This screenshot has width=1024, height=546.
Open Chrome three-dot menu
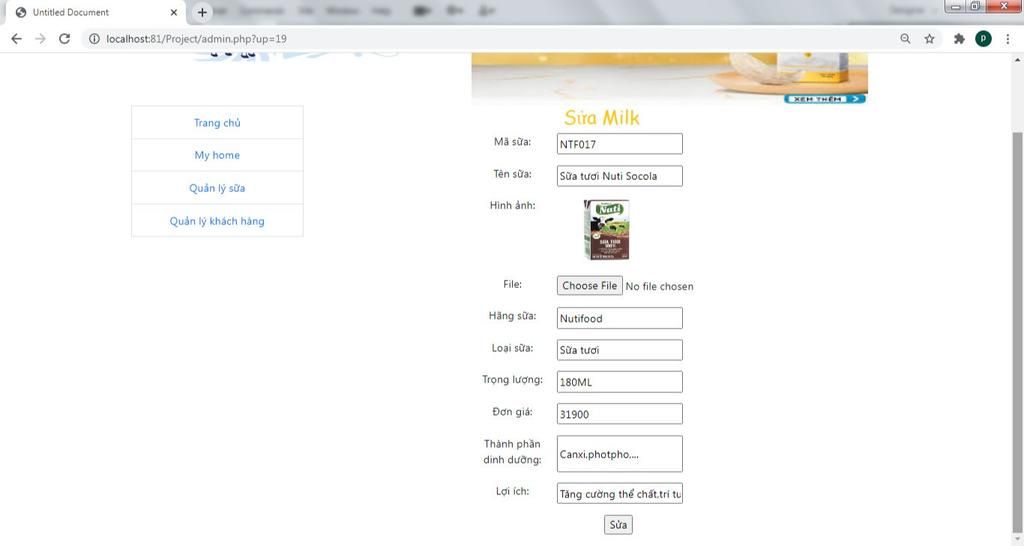tap(1008, 39)
